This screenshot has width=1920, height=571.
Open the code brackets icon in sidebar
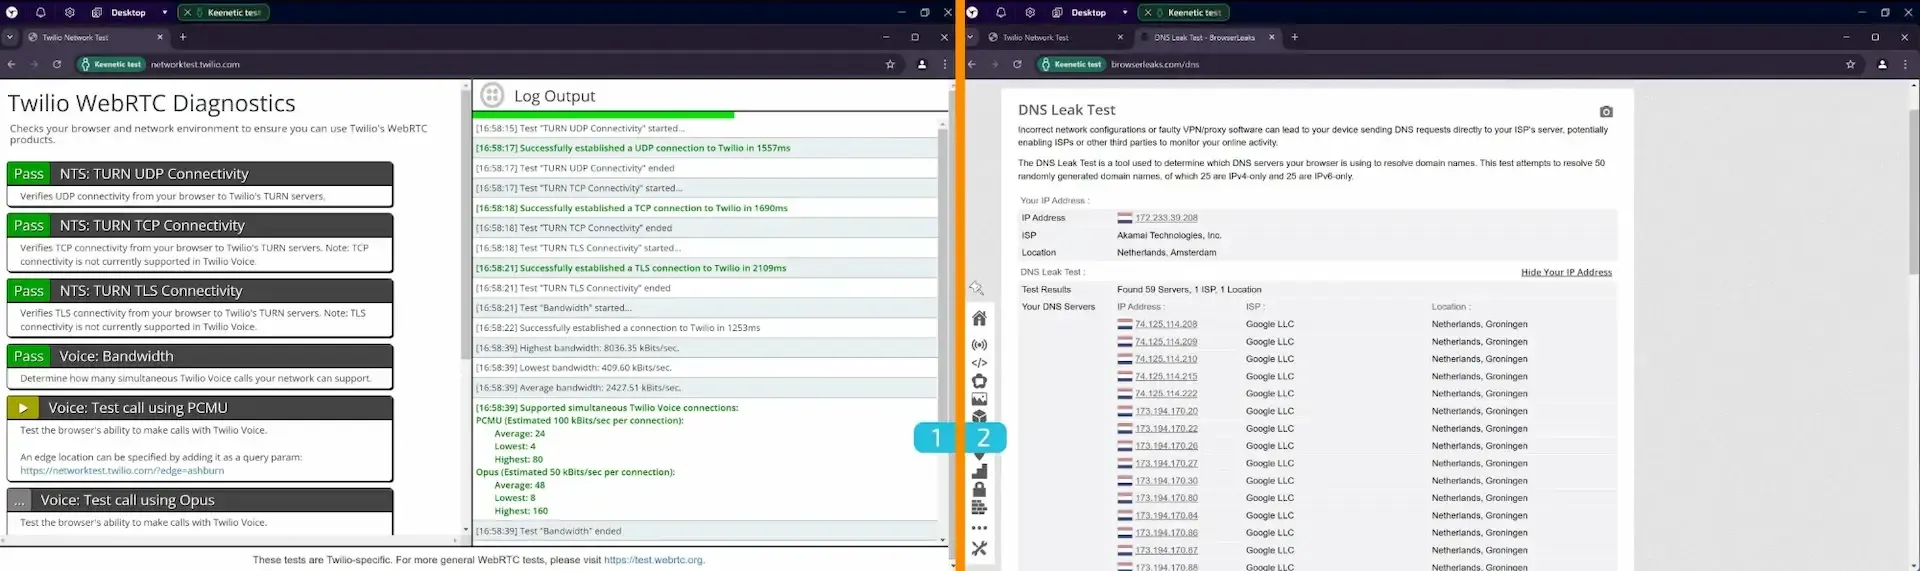979,363
